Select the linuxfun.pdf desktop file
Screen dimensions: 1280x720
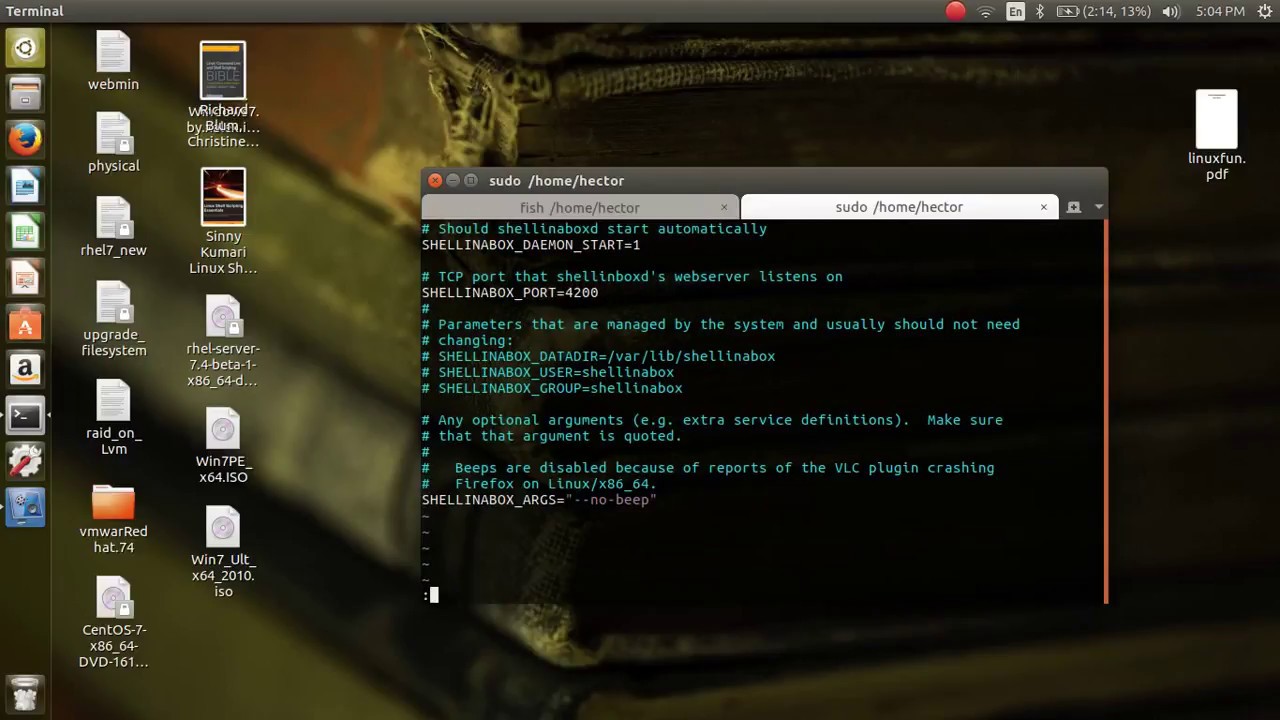click(1216, 136)
